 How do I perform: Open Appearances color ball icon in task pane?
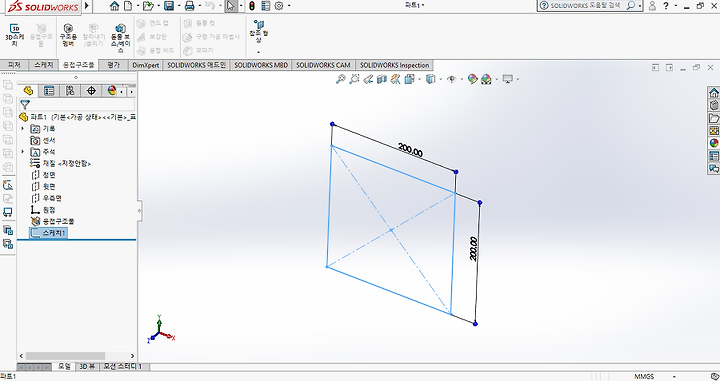pos(714,143)
